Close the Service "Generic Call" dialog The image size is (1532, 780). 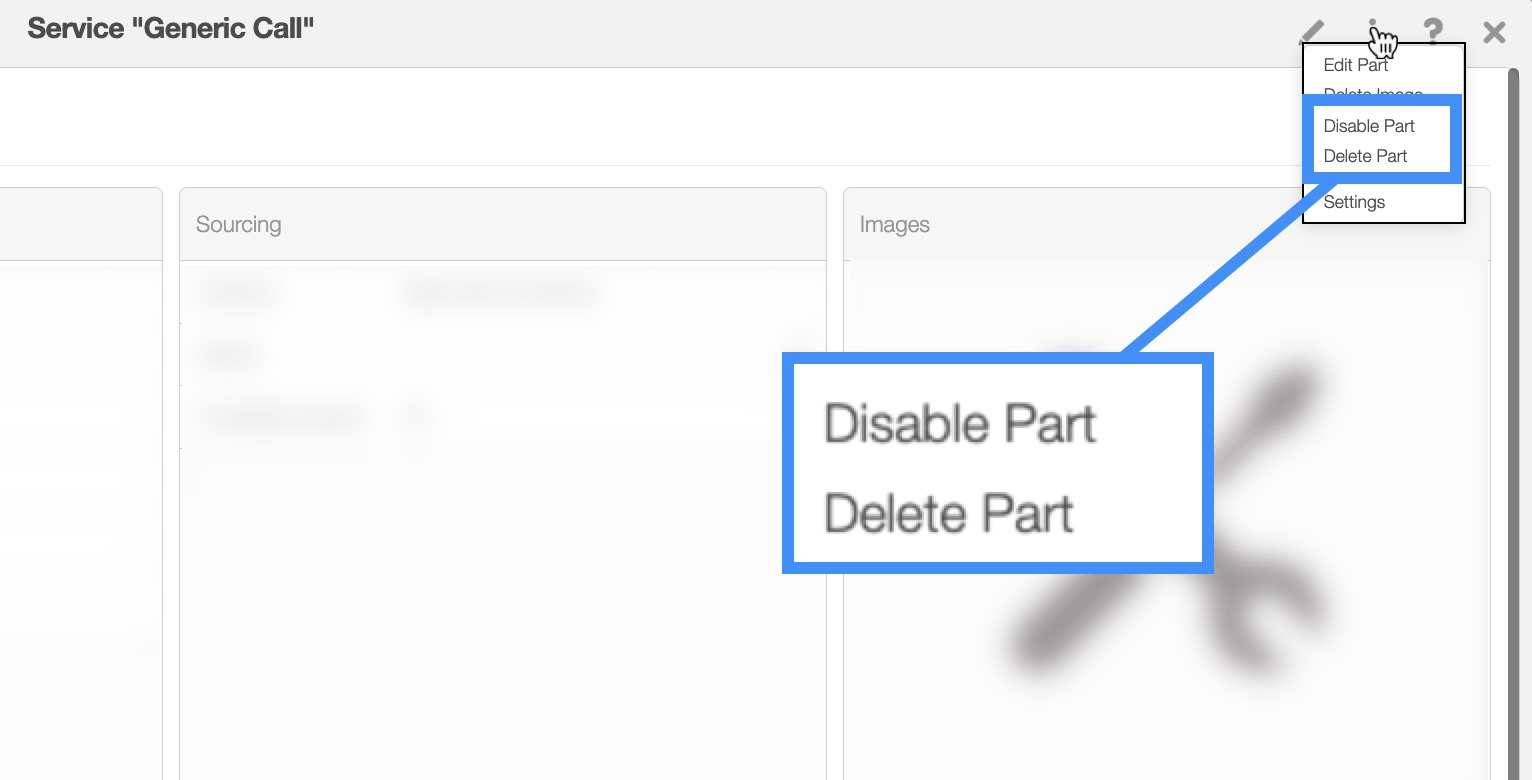[x=1494, y=33]
